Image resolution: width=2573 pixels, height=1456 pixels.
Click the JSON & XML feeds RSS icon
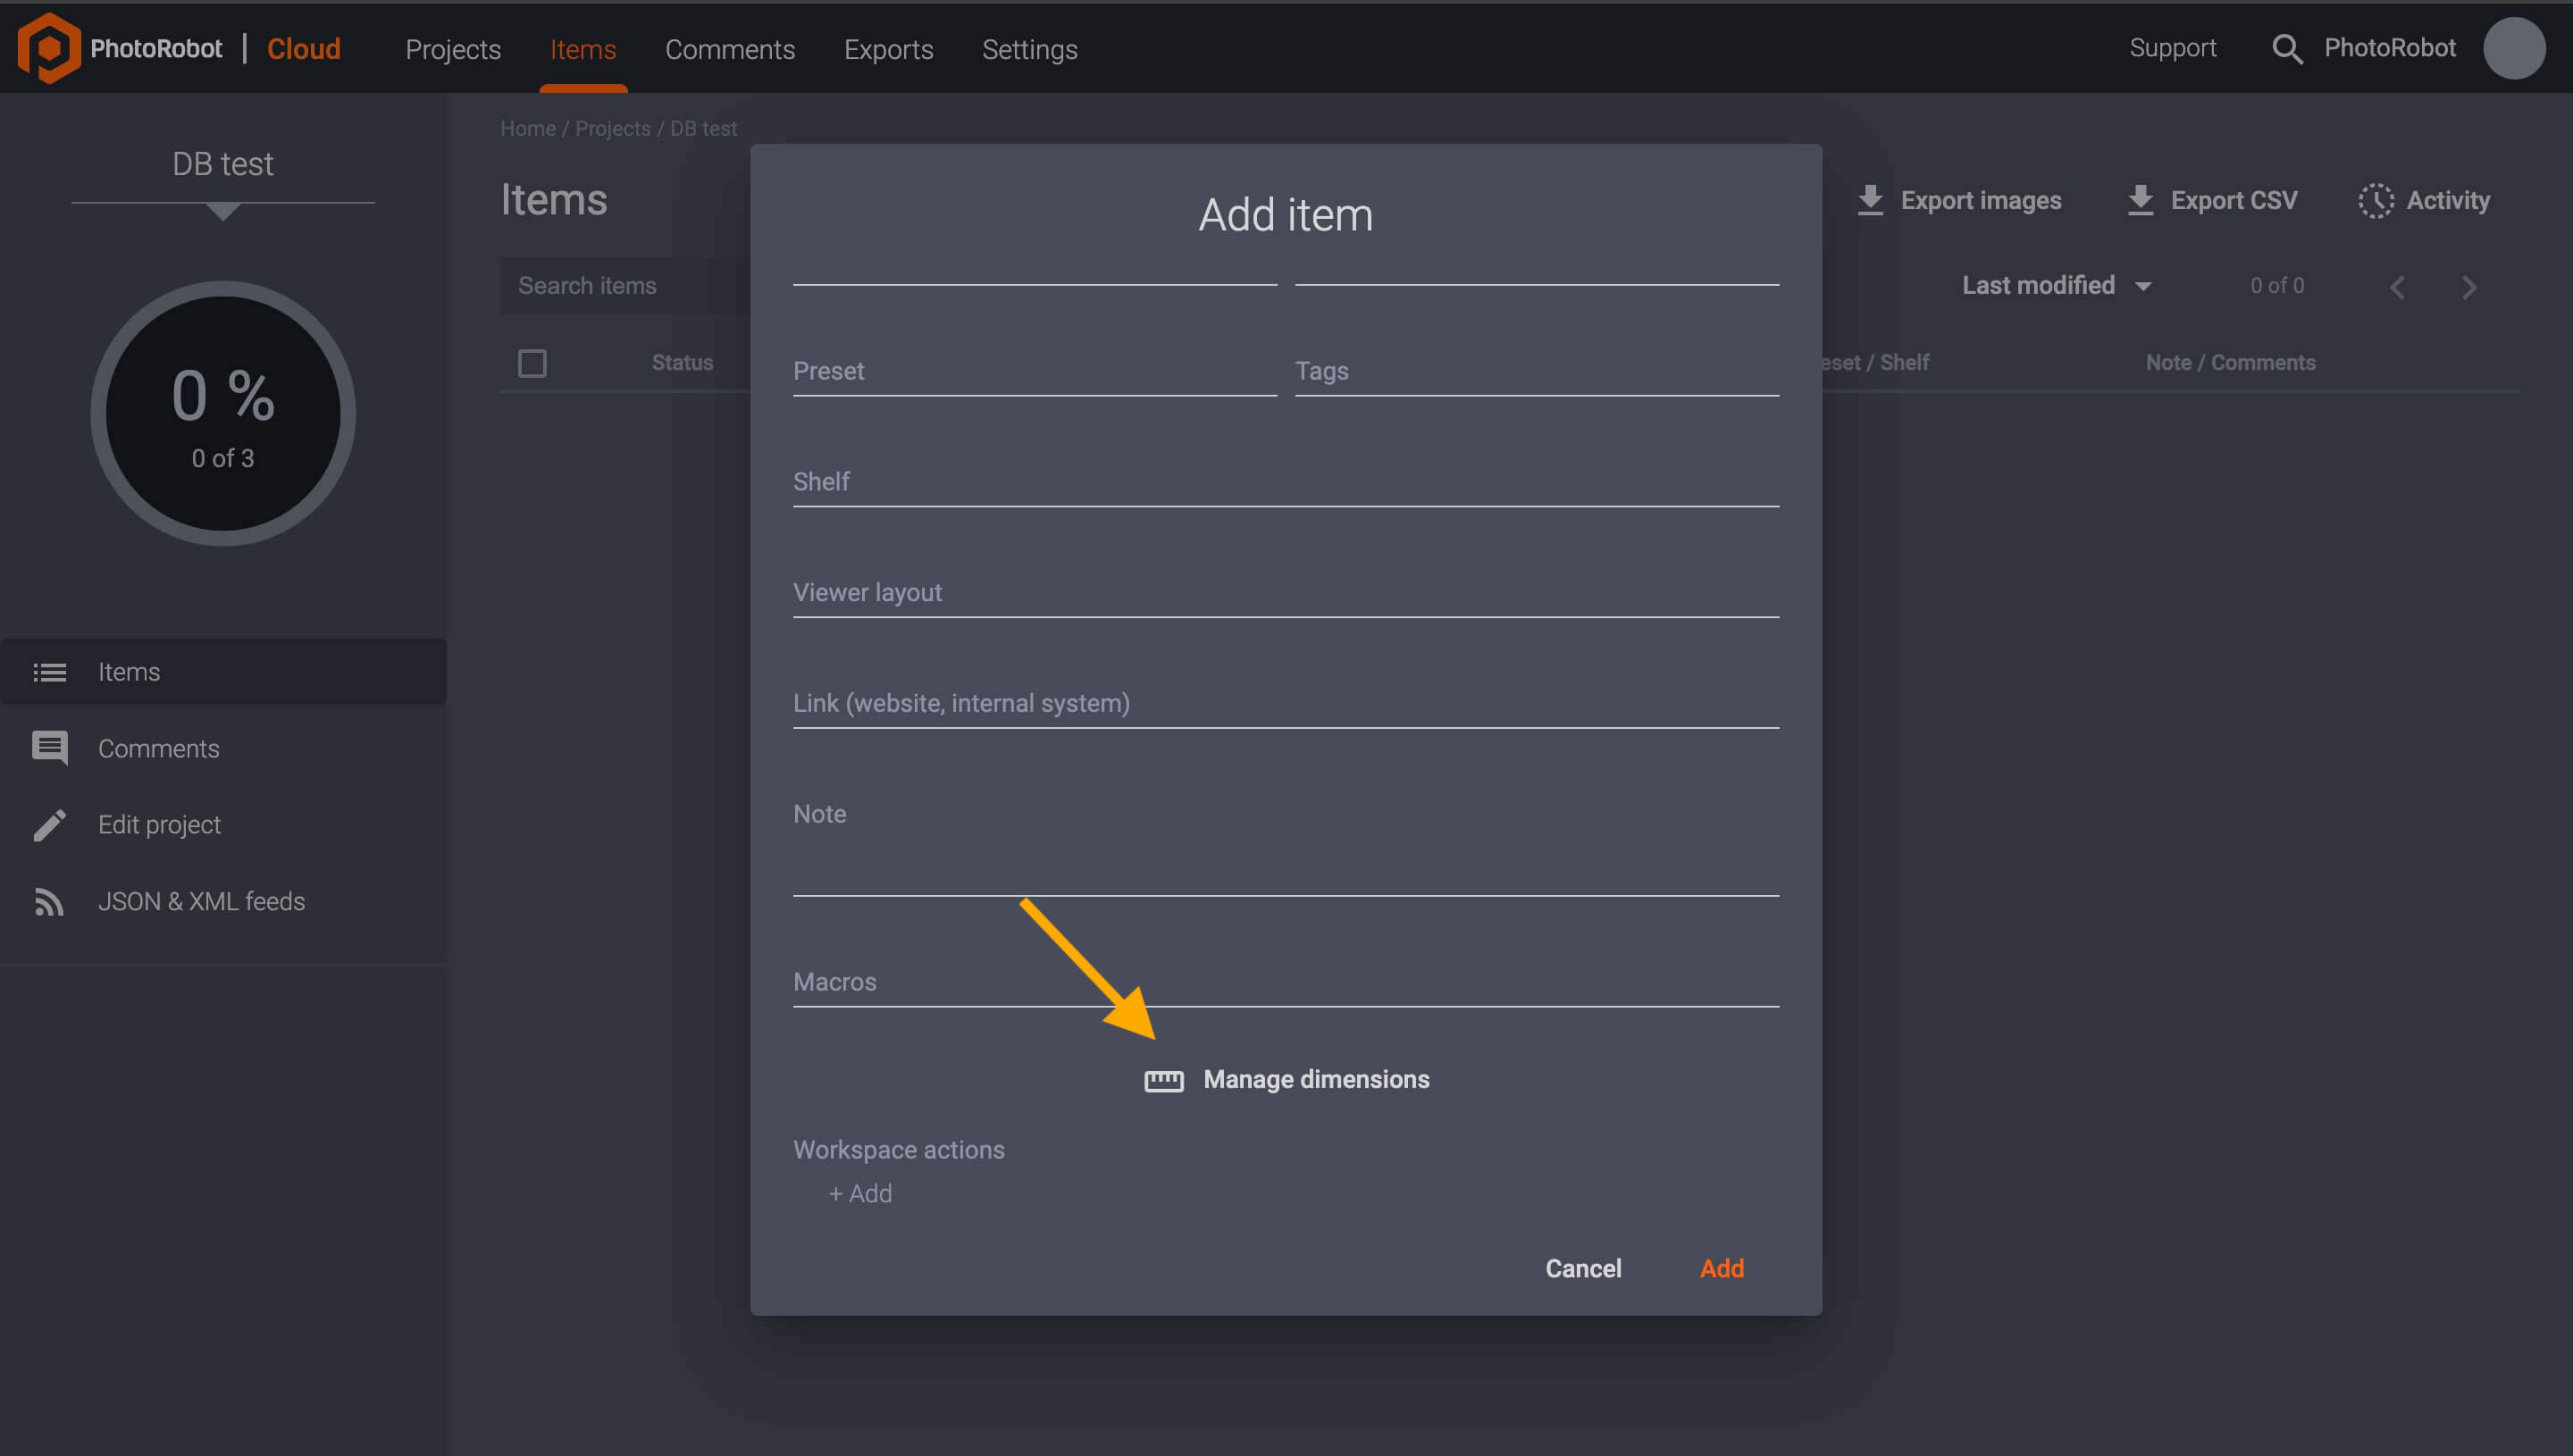49,901
